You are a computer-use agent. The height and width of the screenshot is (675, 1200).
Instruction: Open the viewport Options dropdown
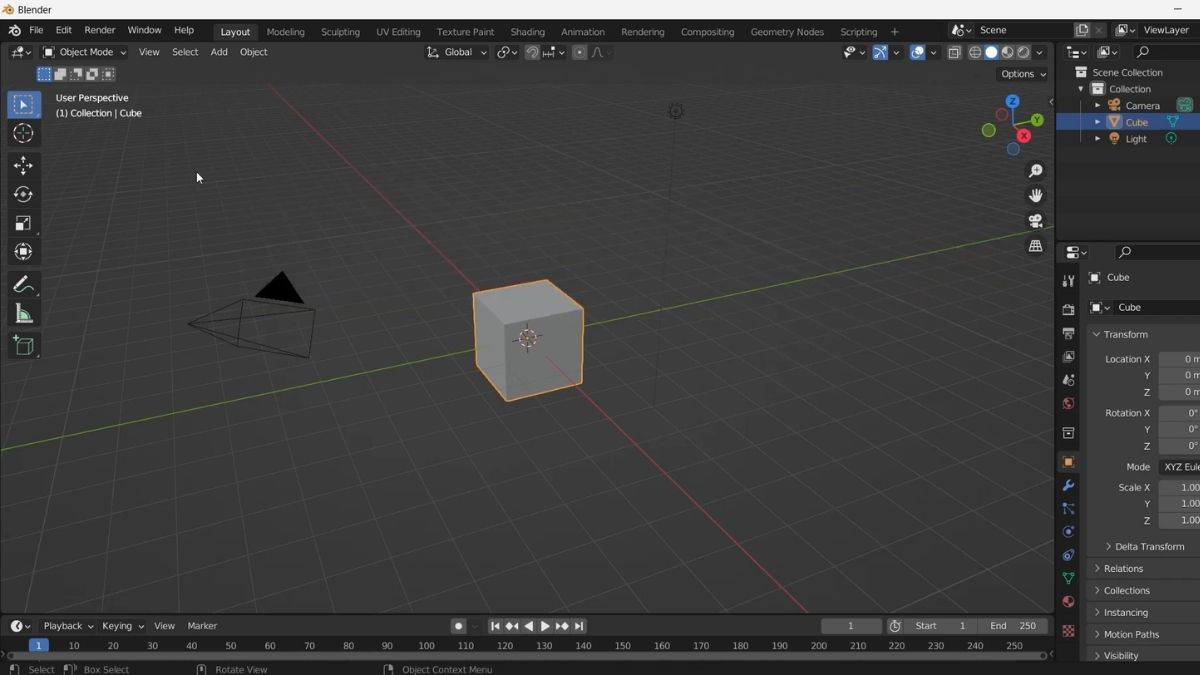coord(1023,74)
